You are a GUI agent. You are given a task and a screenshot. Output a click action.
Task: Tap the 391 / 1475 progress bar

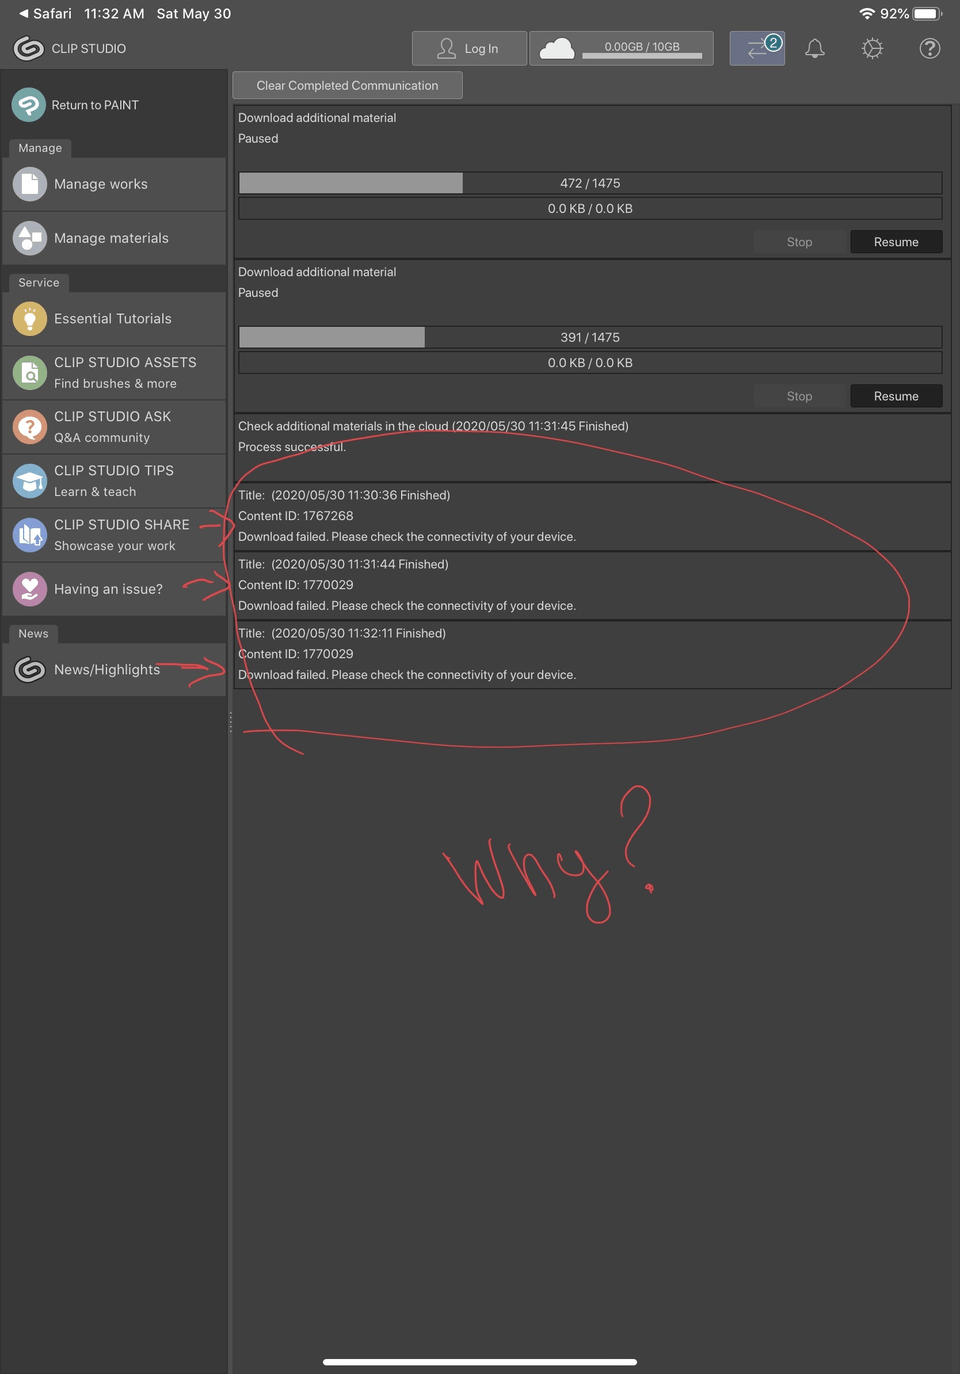point(590,337)
